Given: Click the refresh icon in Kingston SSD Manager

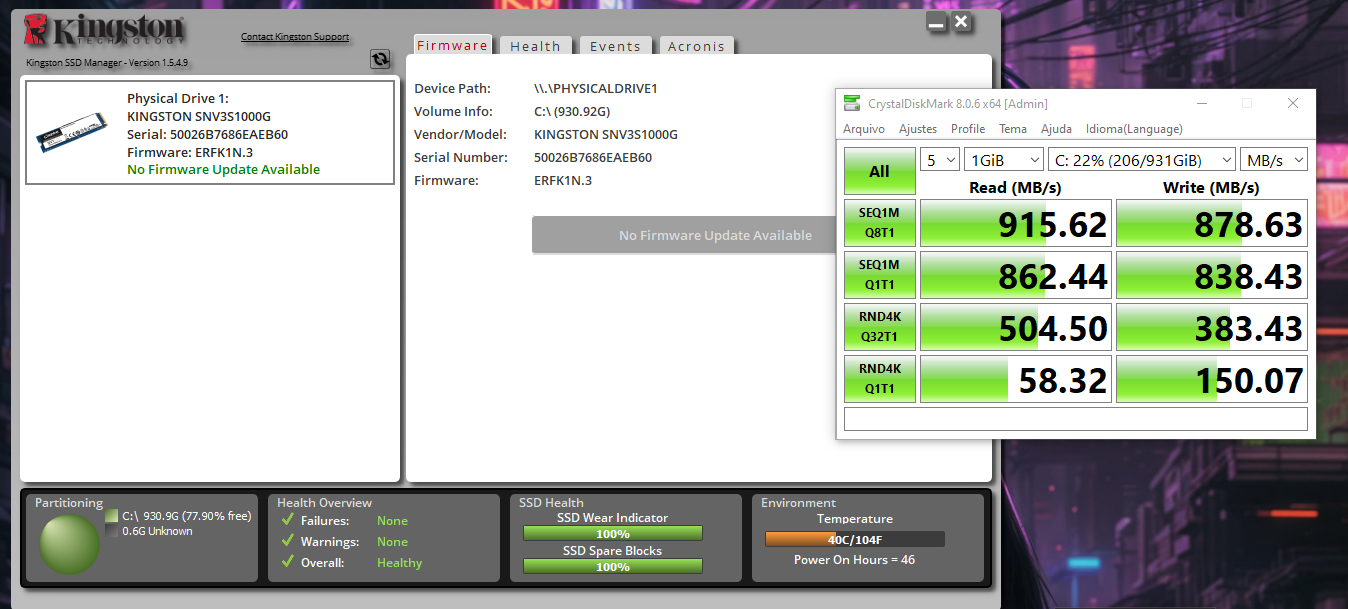Looking at the screenshot, I should pyautogui.click(x=380, y=59).
